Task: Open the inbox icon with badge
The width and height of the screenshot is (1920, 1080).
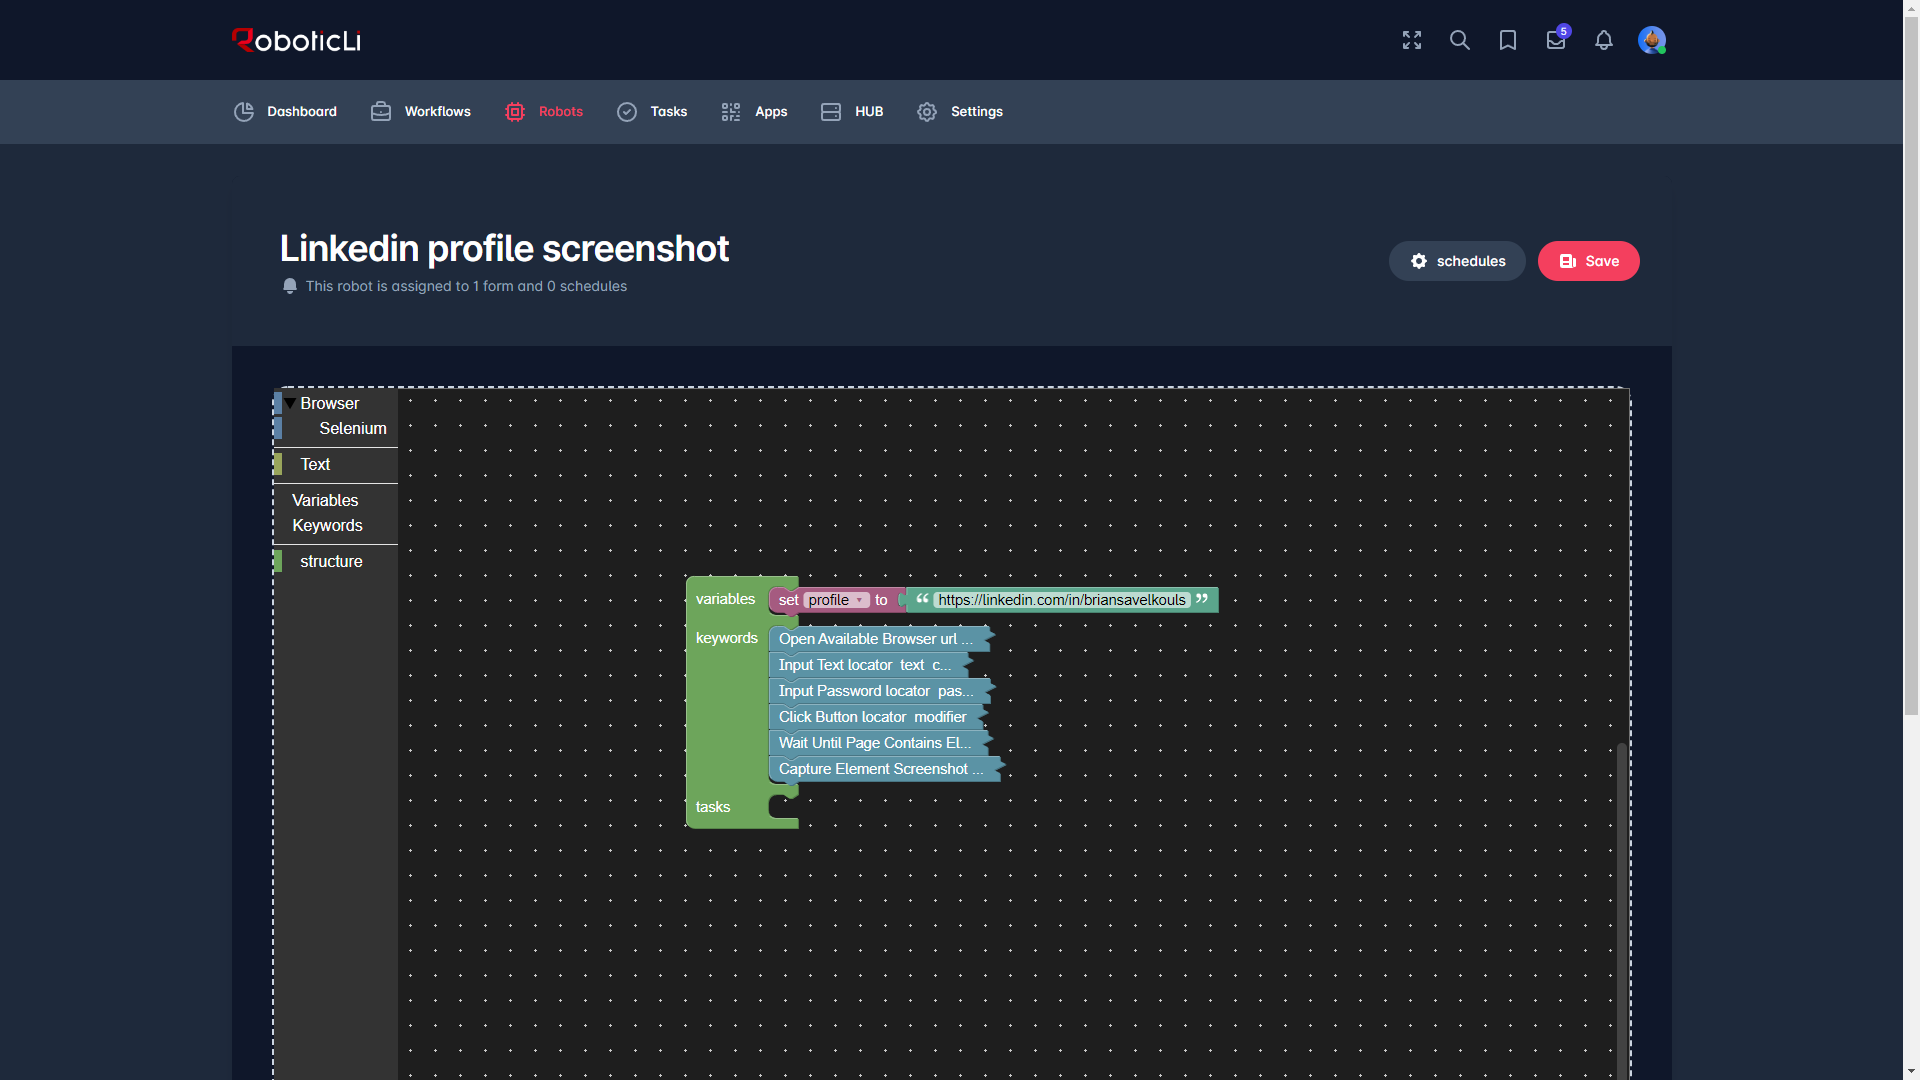Action: (x=1556, y=40)
